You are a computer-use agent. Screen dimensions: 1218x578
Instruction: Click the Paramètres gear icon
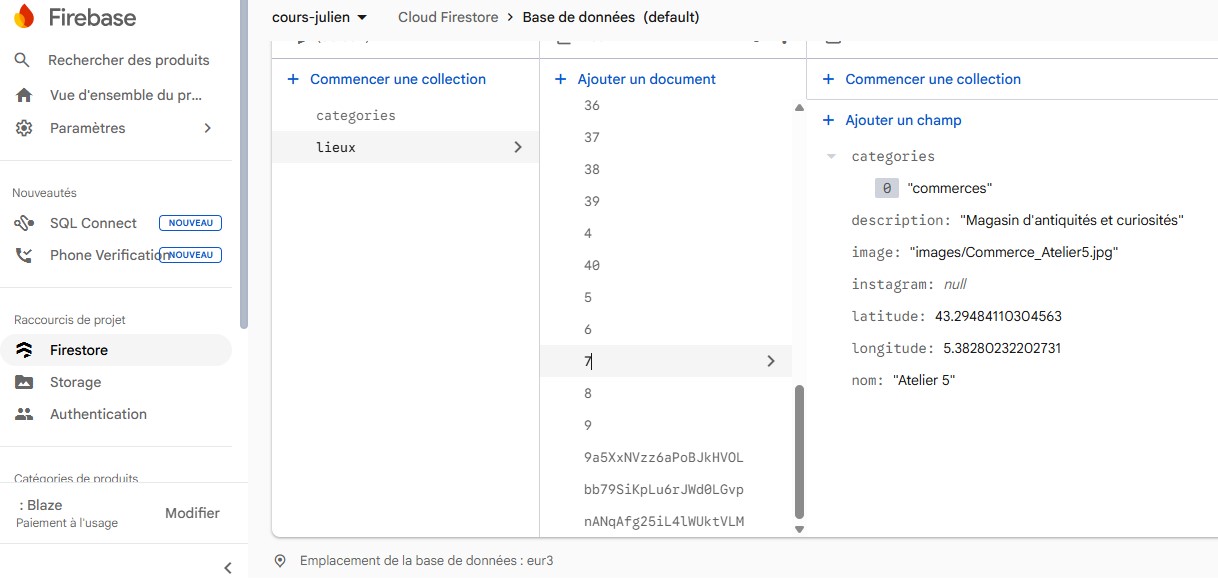point(24,128)
